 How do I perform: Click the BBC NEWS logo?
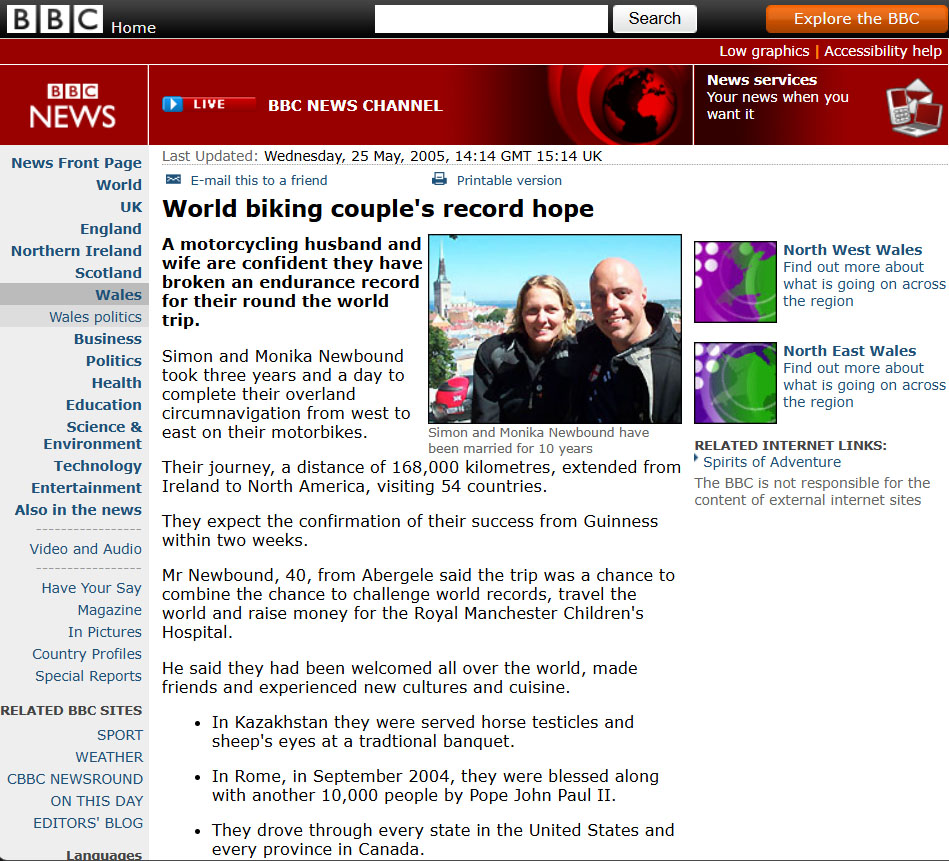[73, 104]
